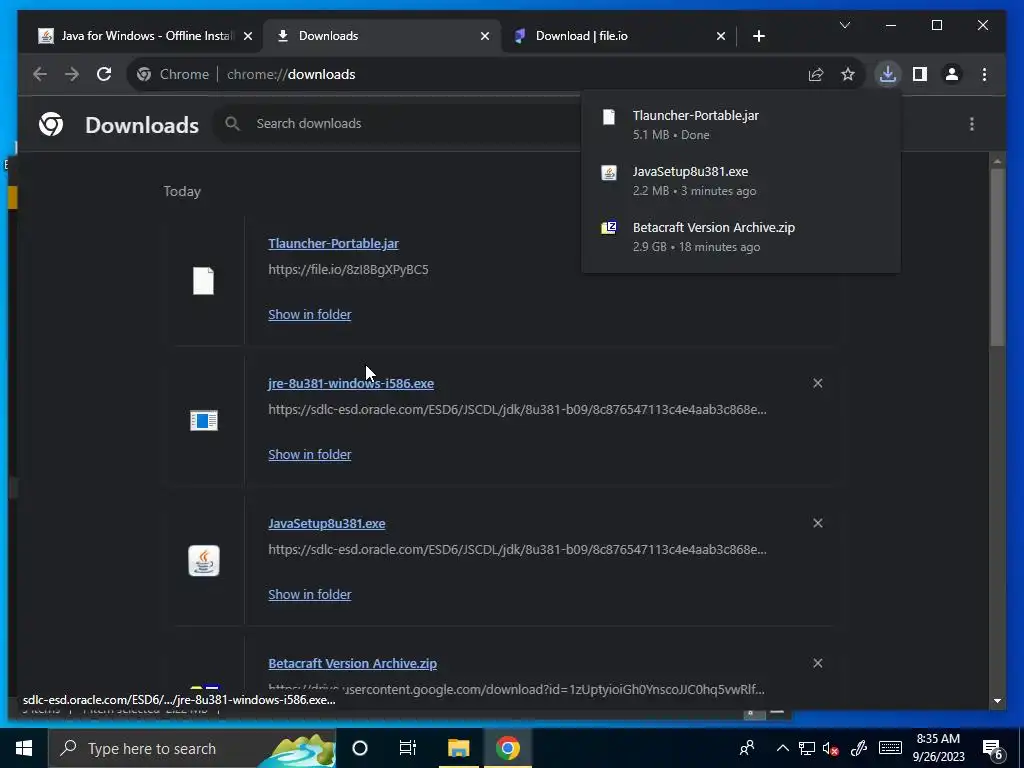Click the forward navigation arrow
This screenshot has width=1024, height=768.
pyautogui.click(x=72, y=74)
